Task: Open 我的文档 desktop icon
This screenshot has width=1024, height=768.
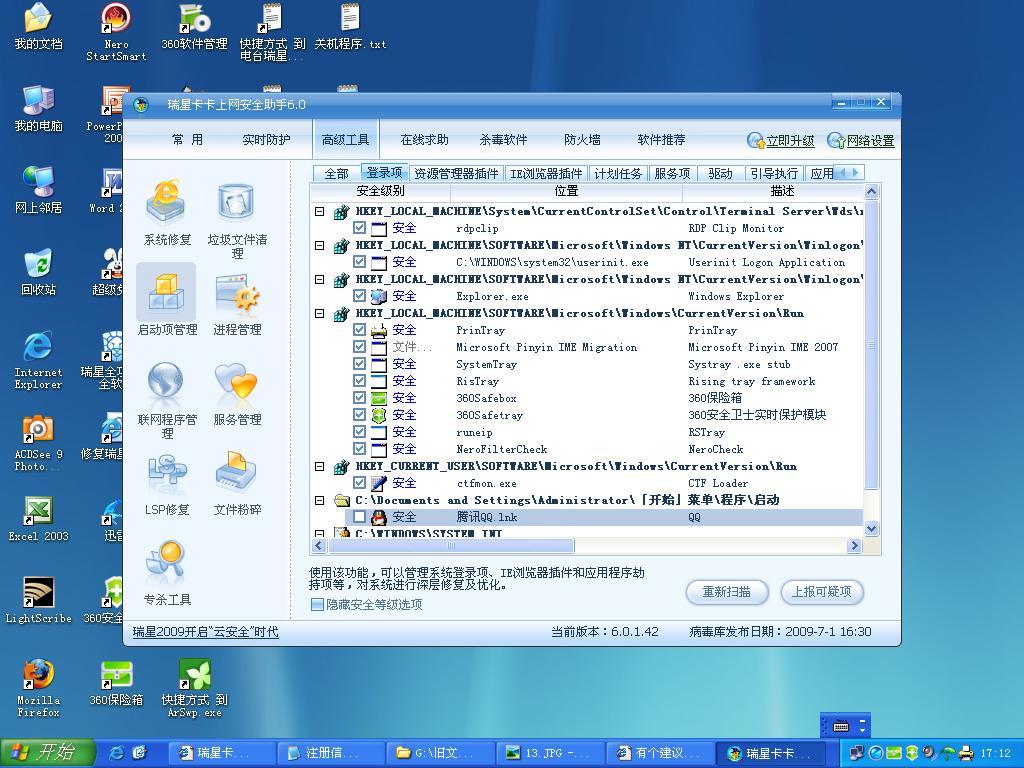Action: [x=38, y=27]
